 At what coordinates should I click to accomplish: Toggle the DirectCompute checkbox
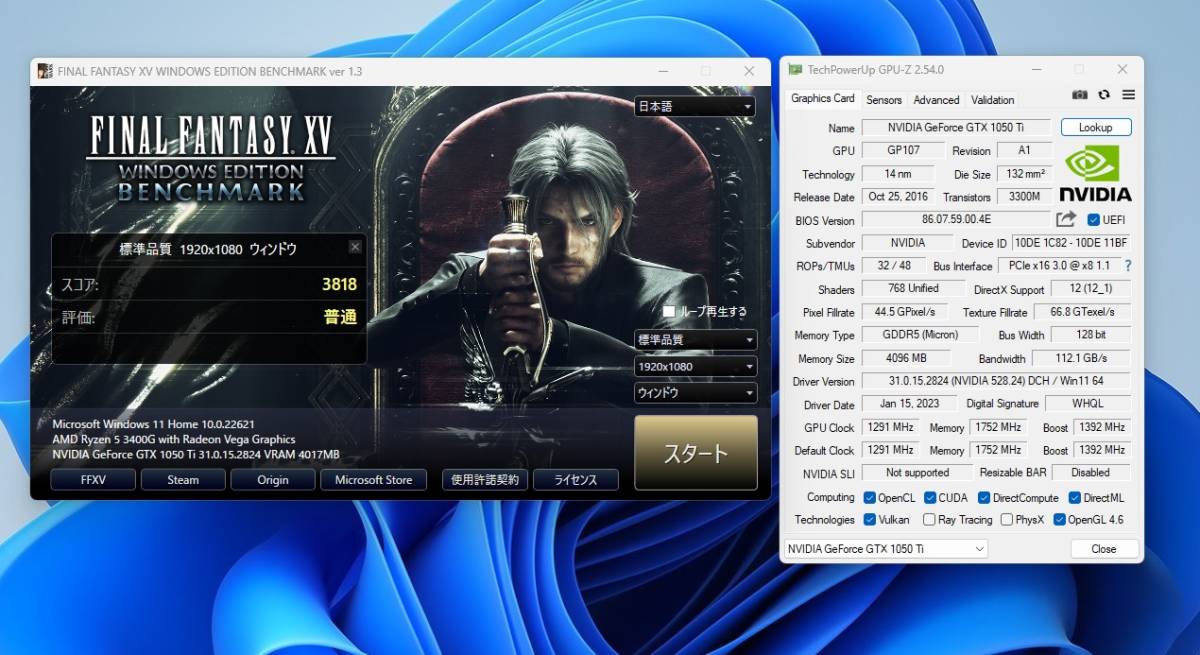click(x=984, y=497)
